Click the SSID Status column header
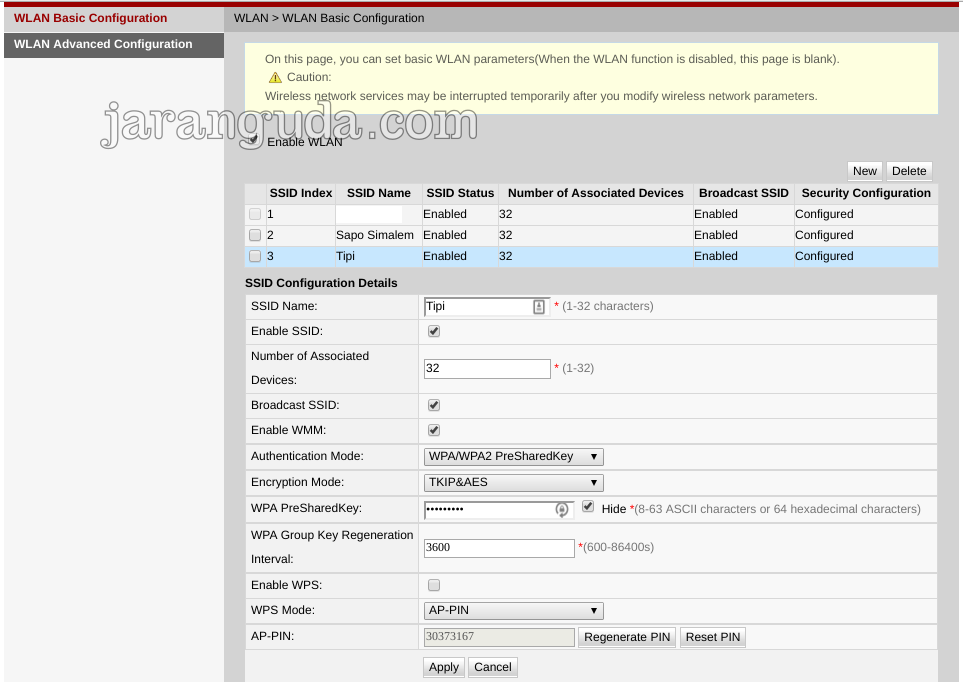Viewport: 963px width, 682px height. pos(460,193)
